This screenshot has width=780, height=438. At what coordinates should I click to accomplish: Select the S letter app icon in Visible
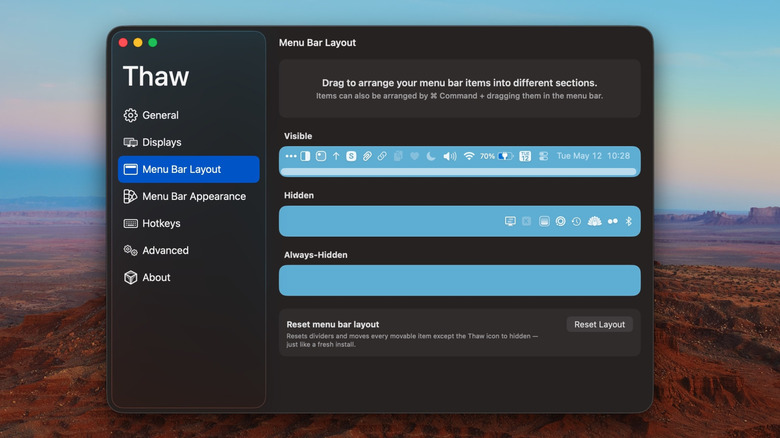click(x=351, y=156)
